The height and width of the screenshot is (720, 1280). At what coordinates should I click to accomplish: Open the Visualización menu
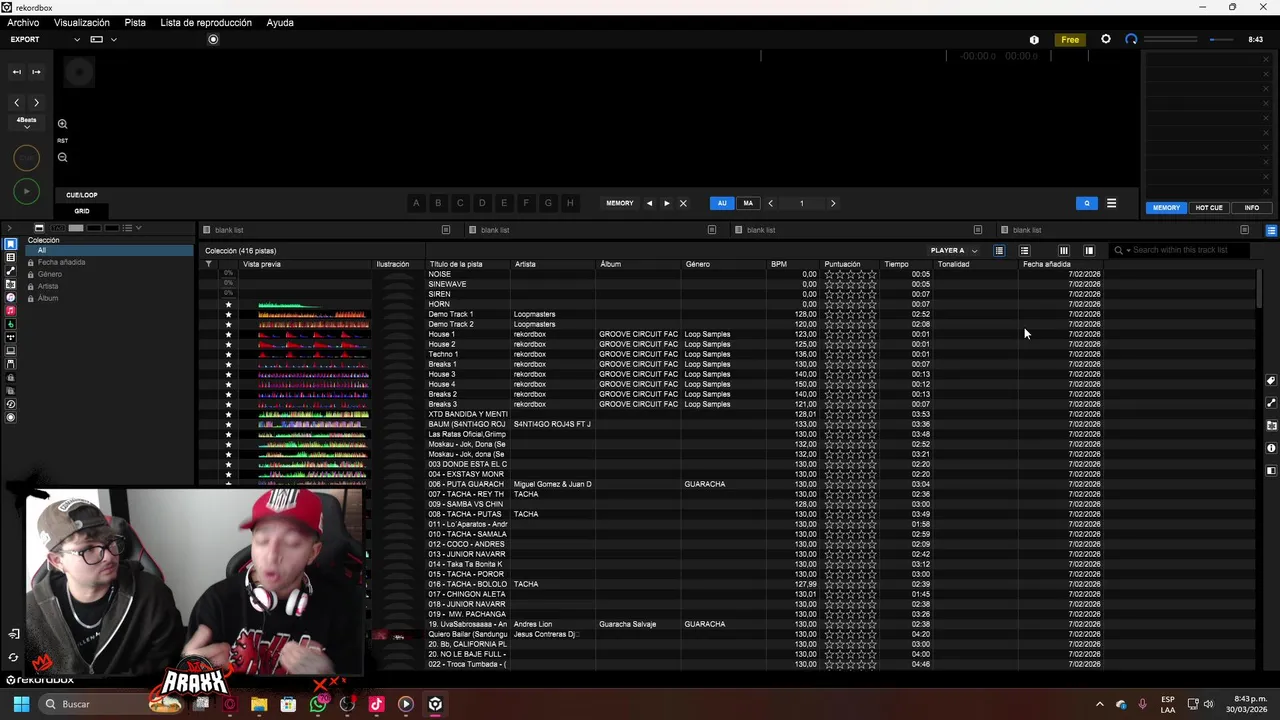[82, 22]
